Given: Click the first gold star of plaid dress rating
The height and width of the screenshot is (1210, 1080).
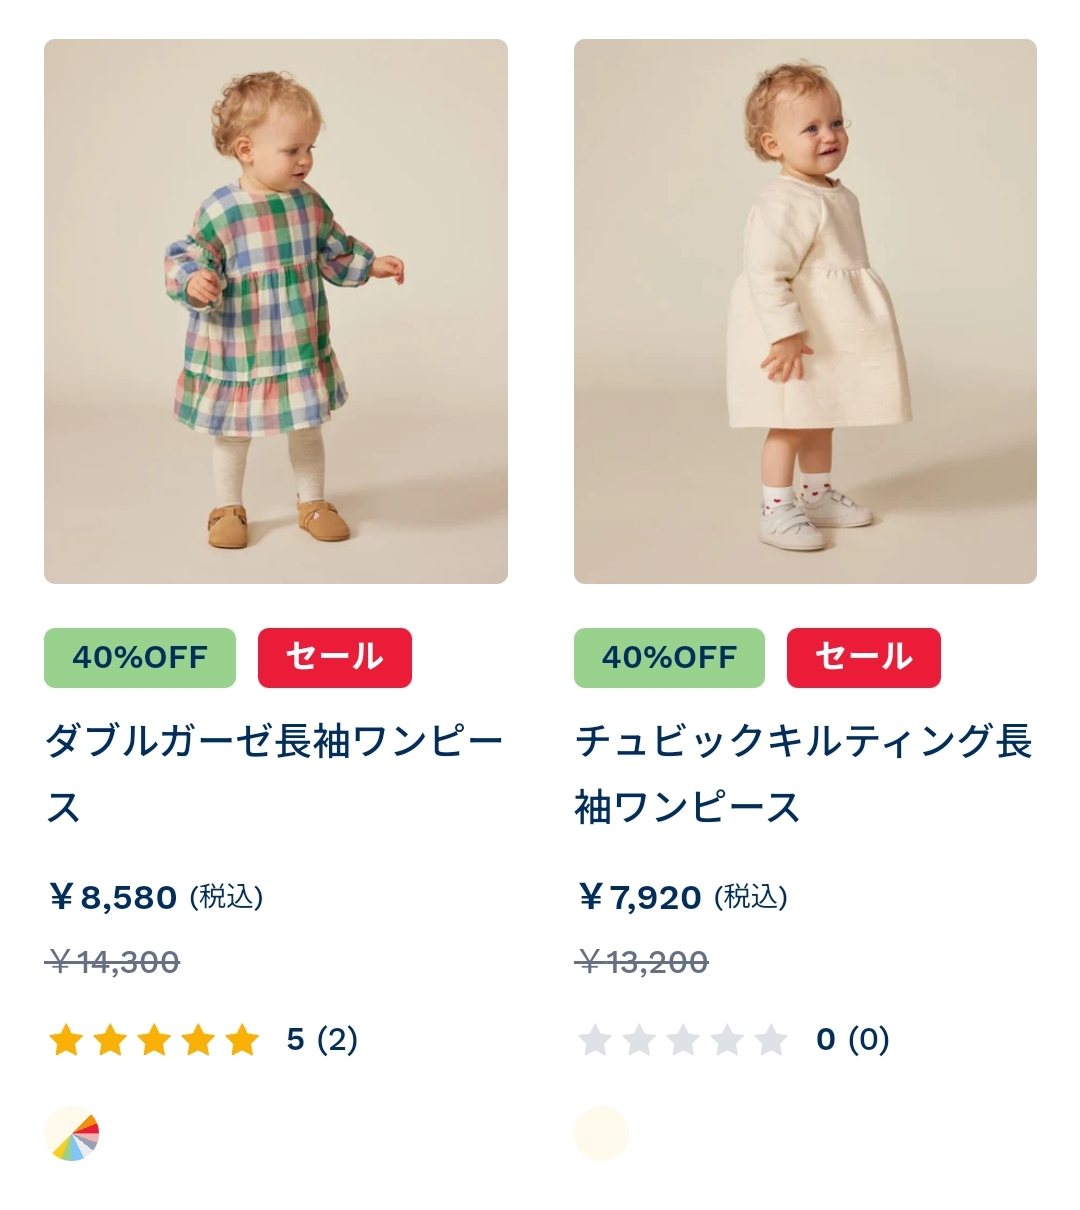Looking at the screenshot, I should pyautogui.click(x=66, y=1040).
